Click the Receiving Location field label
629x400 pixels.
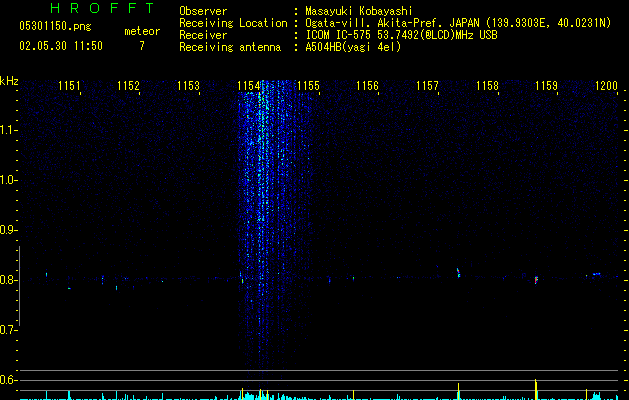[233, 23]
